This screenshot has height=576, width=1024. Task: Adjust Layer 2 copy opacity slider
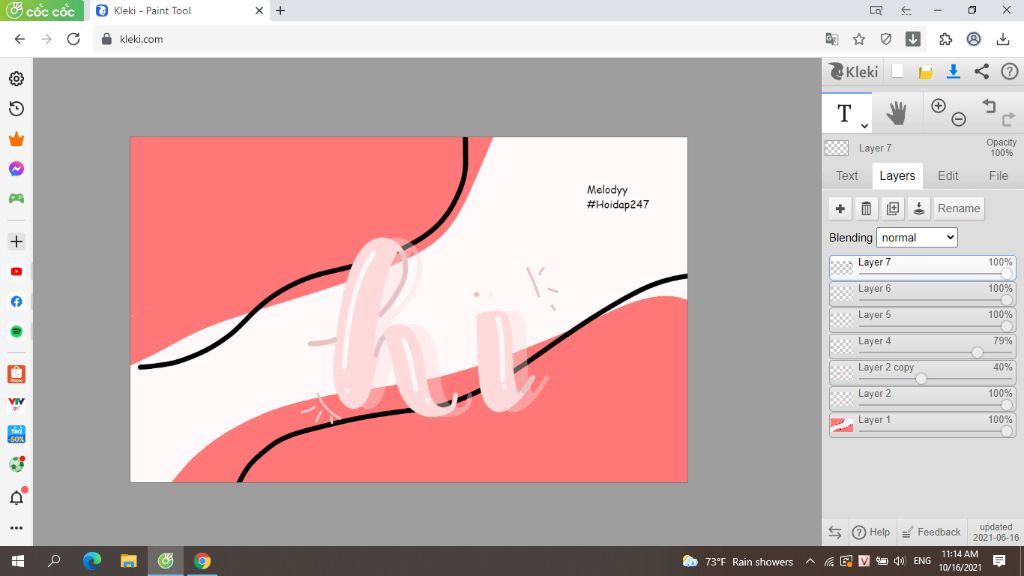click(x=921, y=379)
